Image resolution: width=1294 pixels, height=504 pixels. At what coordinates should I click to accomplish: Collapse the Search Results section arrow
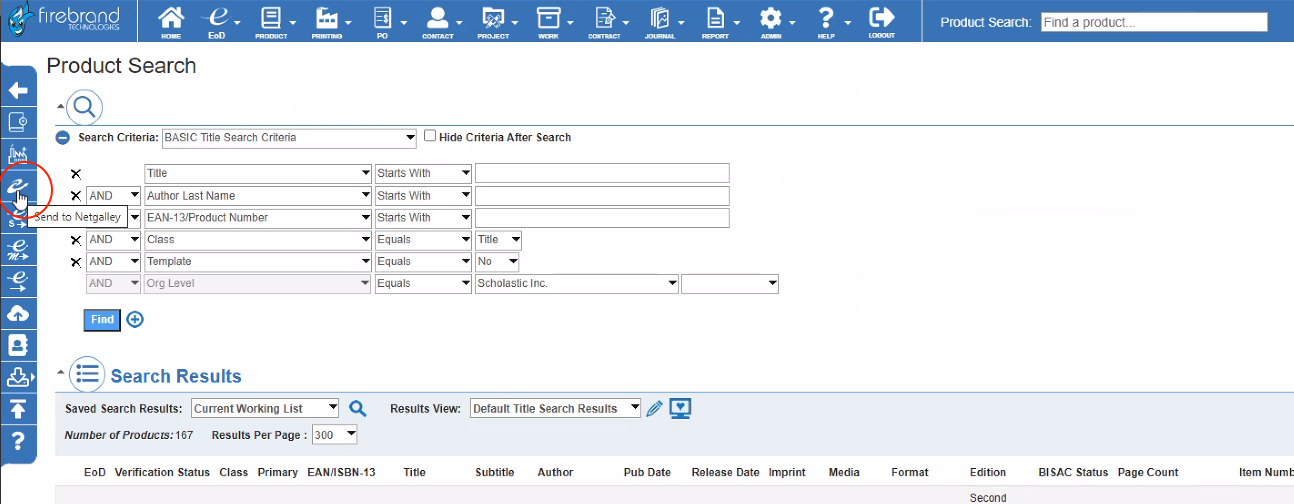click(x=61, y=373)
